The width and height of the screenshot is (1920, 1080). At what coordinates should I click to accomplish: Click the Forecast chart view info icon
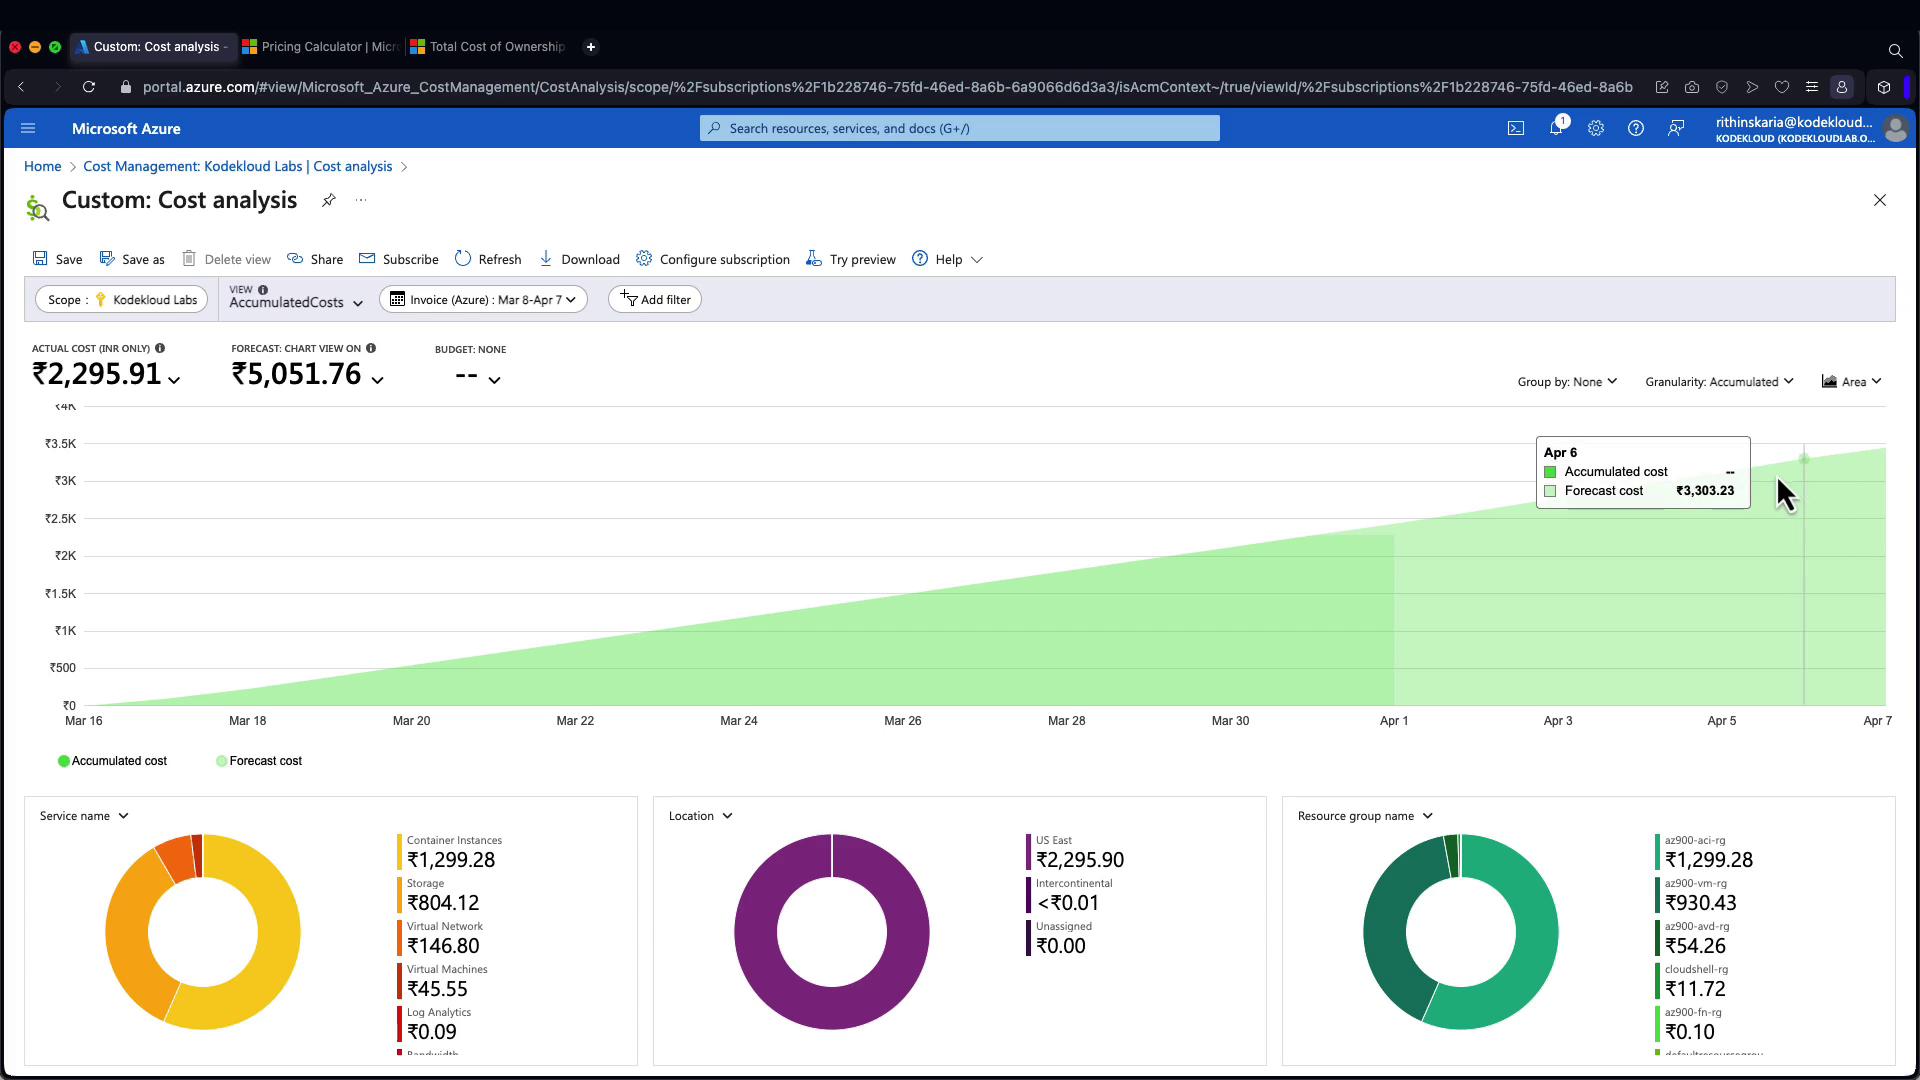click(371, 348)
